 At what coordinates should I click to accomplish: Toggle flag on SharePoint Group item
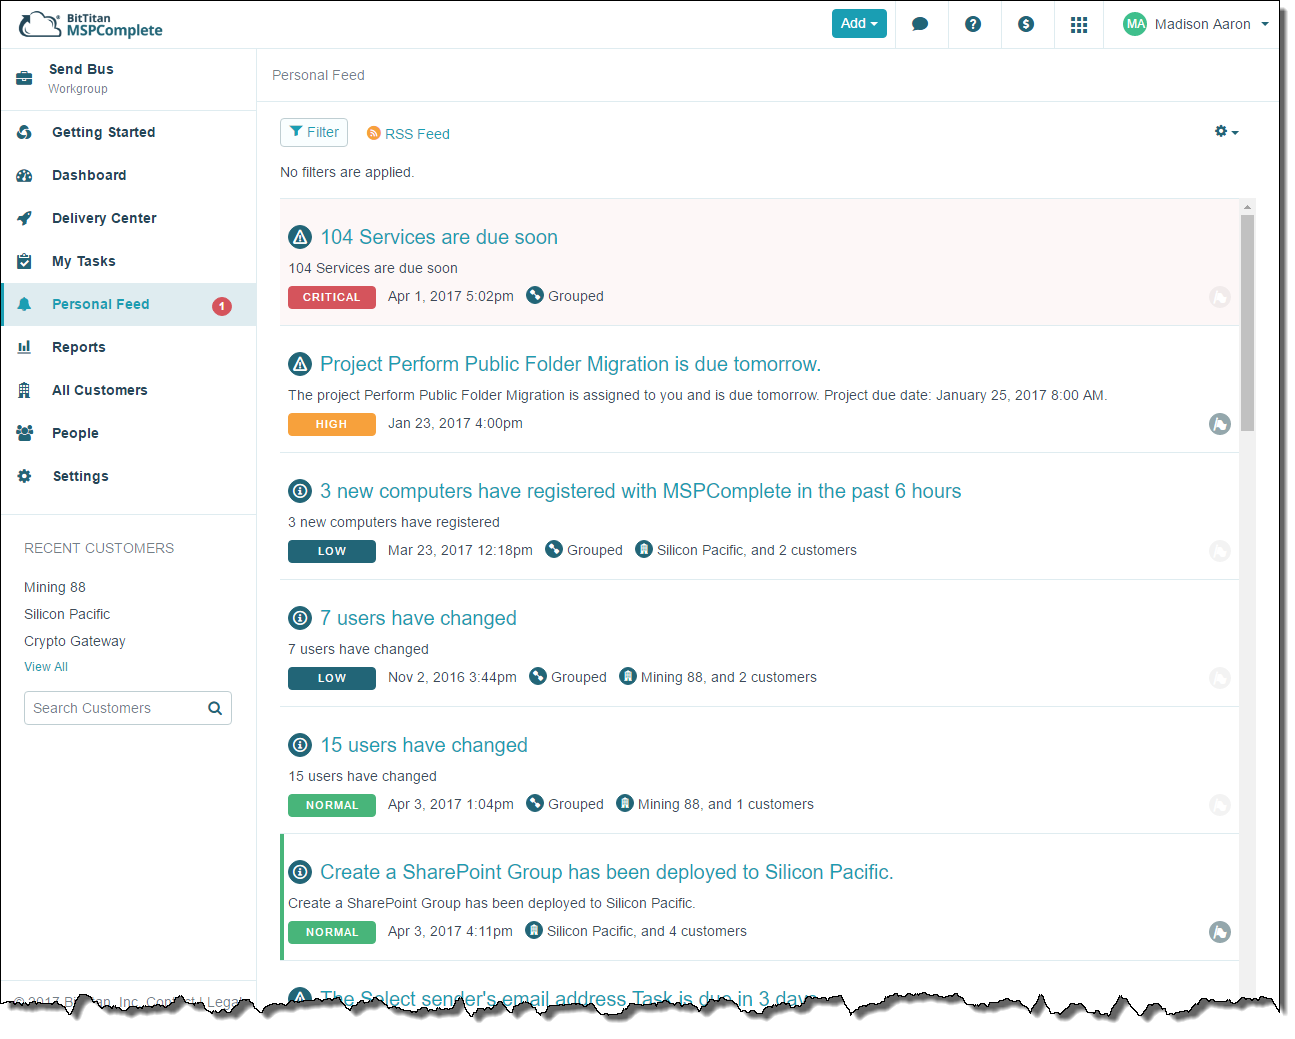pyautogui.click(x=1220, y=932)
